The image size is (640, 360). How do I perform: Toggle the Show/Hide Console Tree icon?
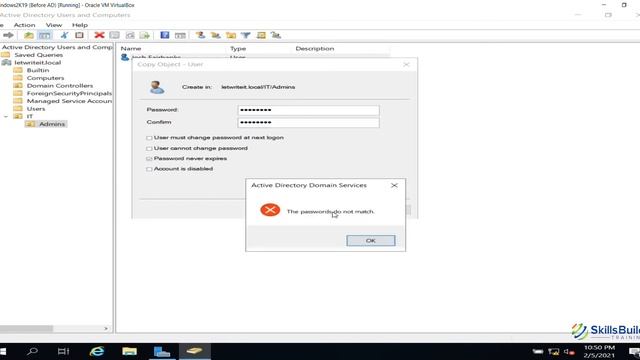pyautogui.click(x=44, y=36)
